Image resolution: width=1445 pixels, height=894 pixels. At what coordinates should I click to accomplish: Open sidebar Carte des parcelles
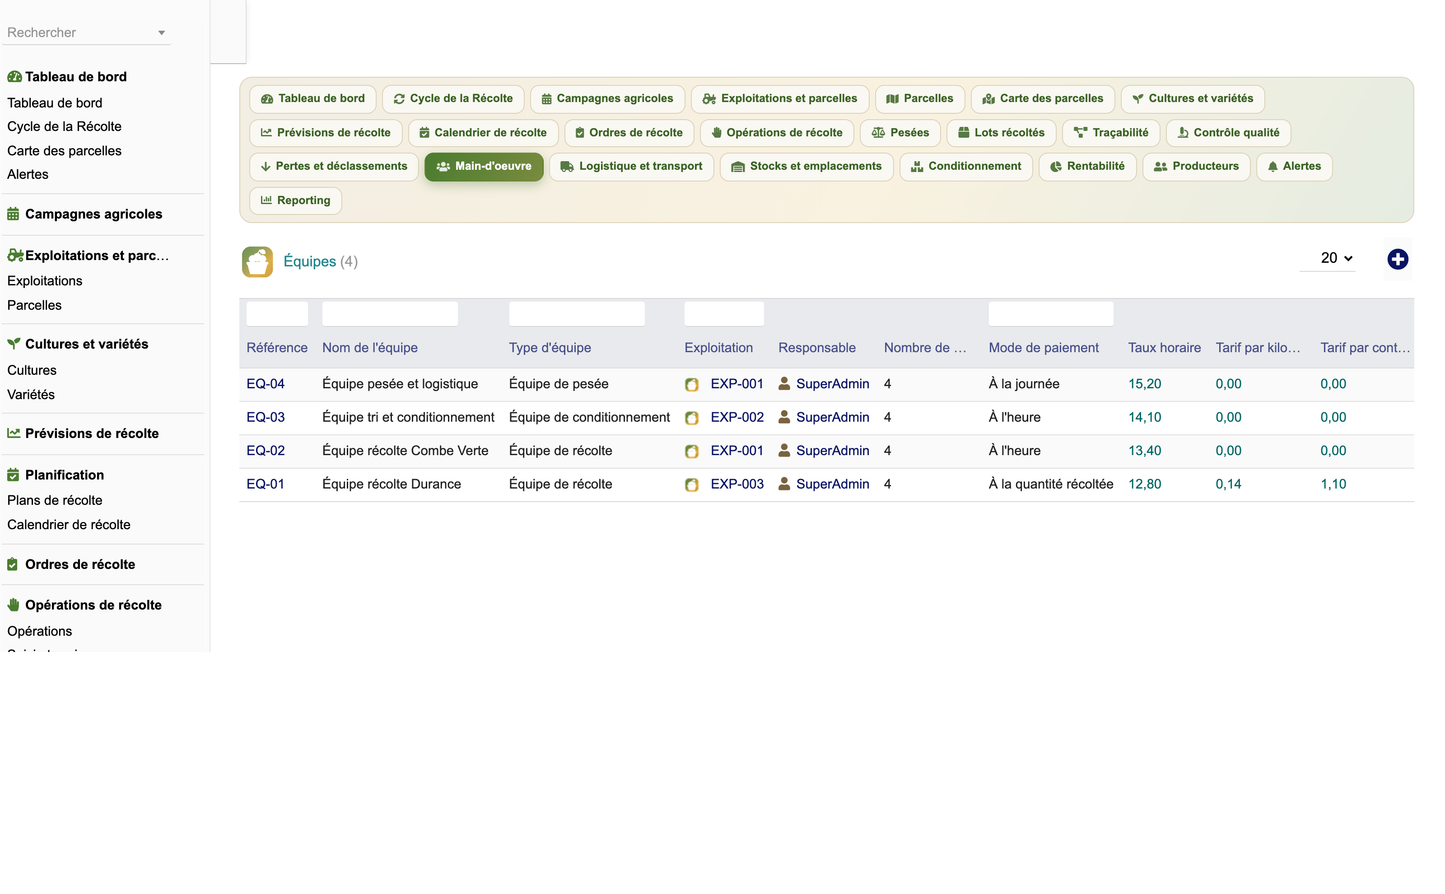(64, 151)
